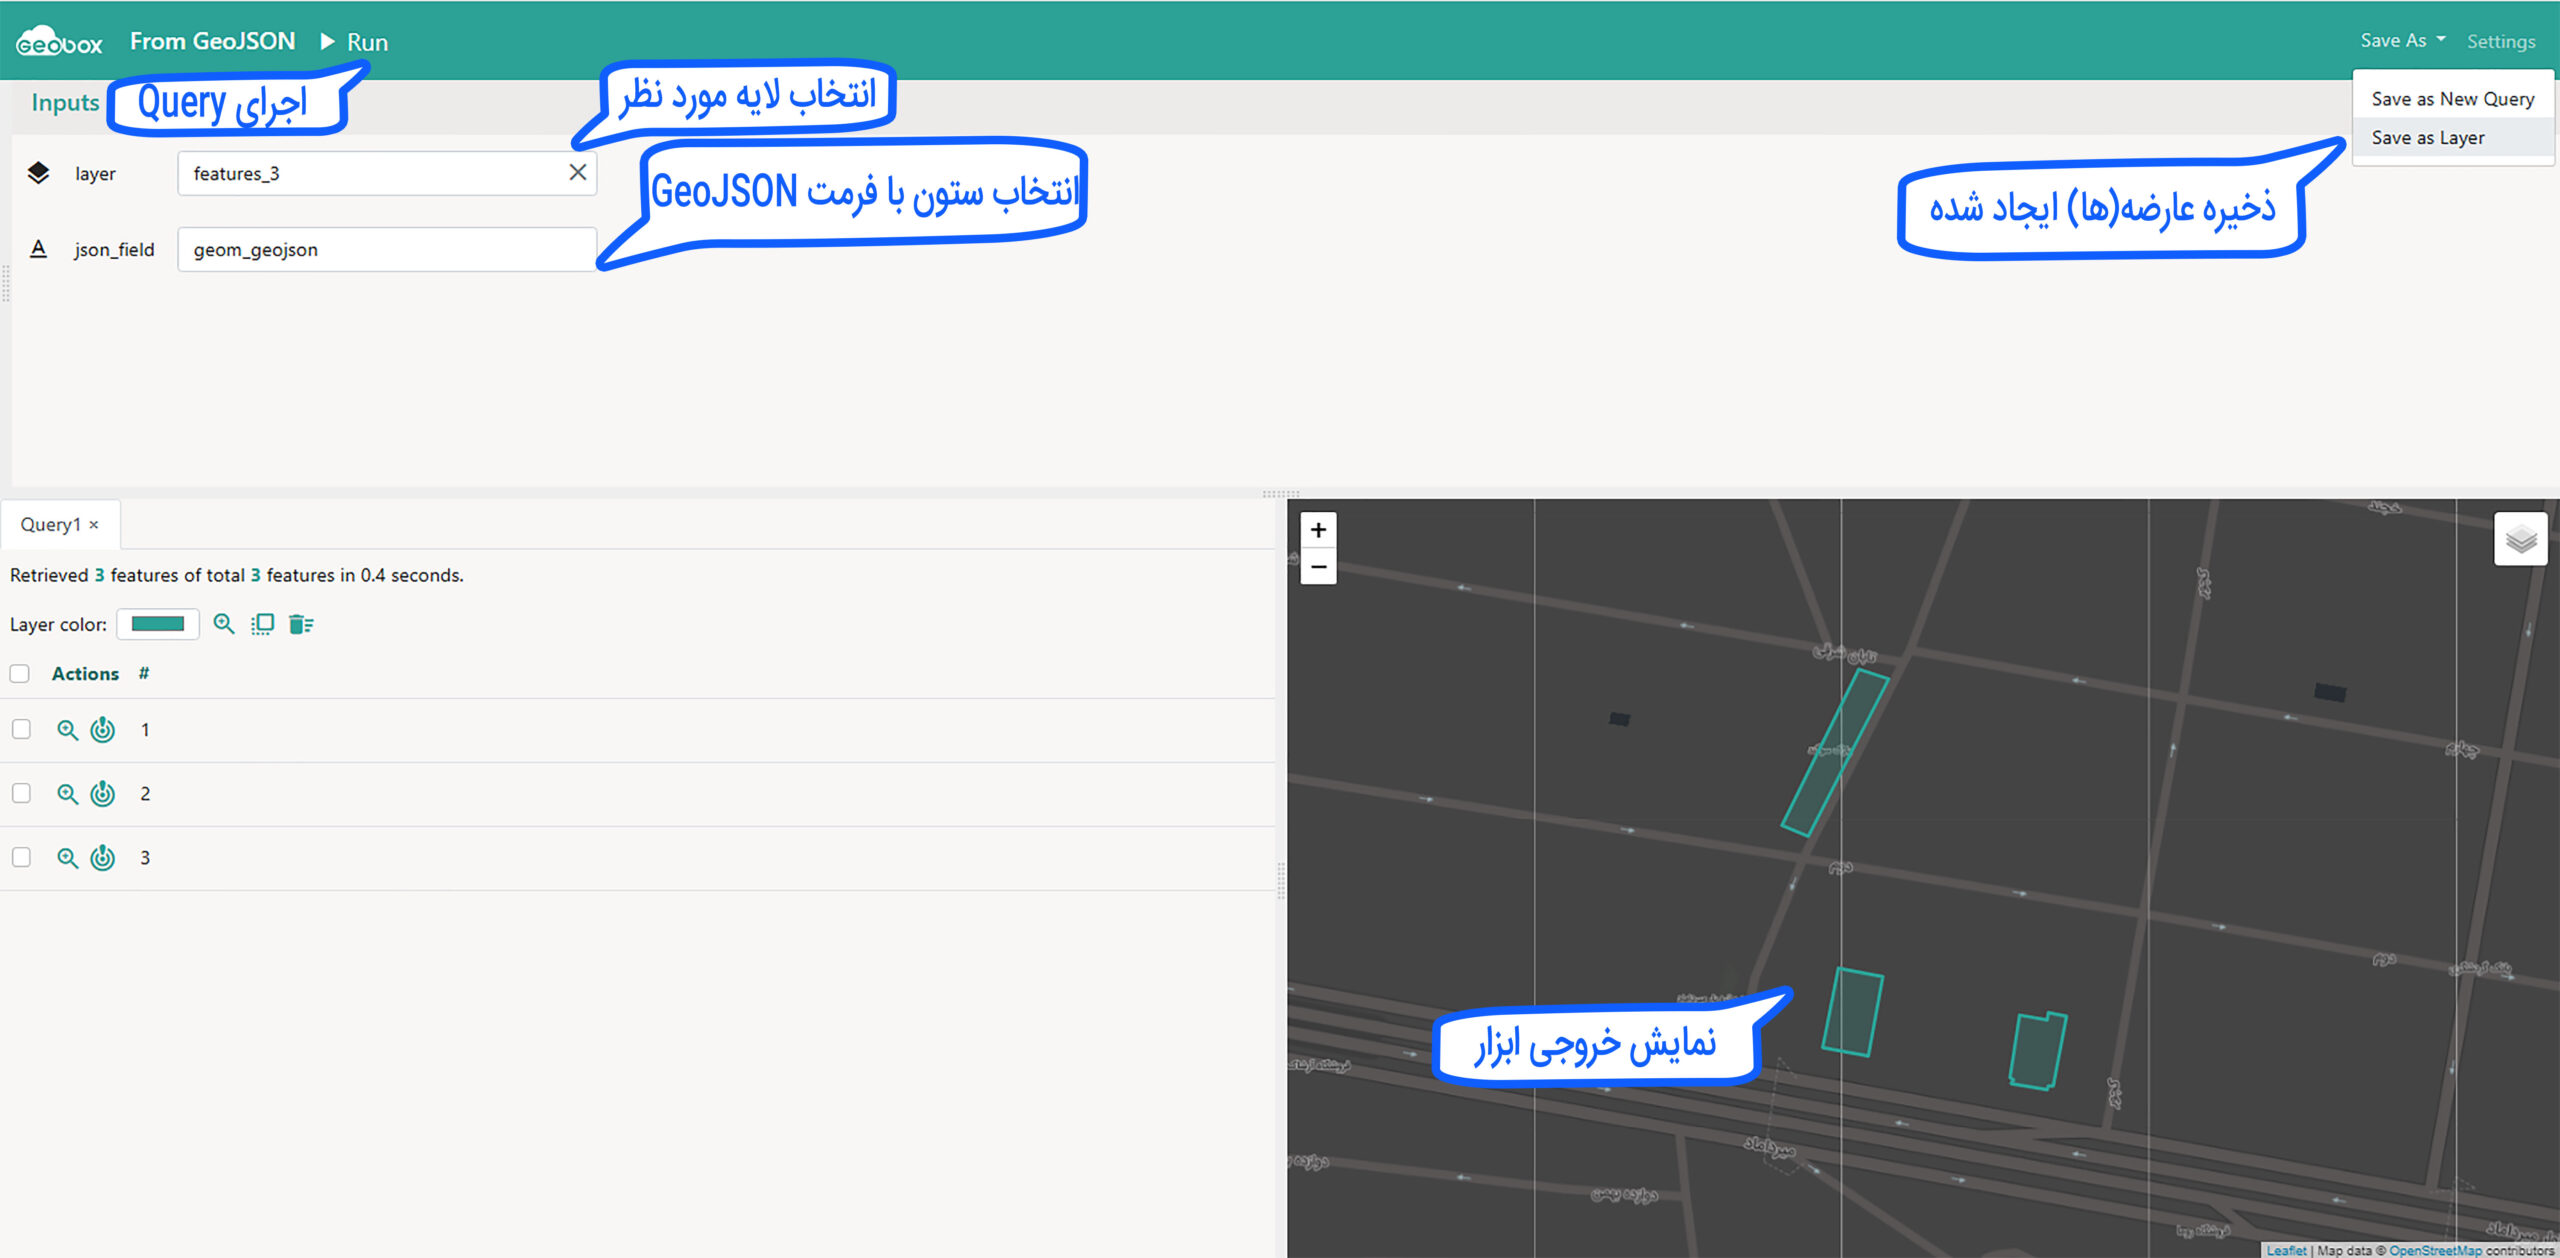The width and height of the screenshot is (2560, 1258).
Task: Choose Save as Layer from the menu
Action: tap(2430, 137)
